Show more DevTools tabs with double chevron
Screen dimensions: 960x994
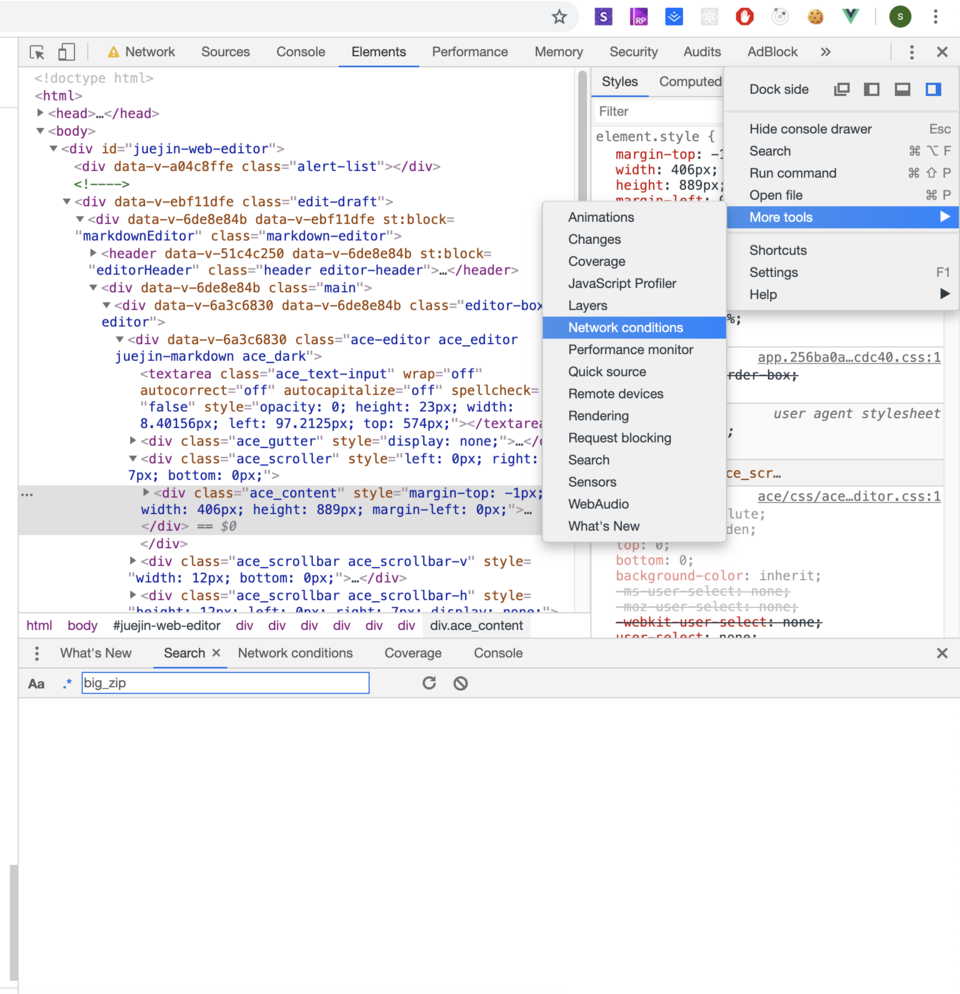[825, 52]
